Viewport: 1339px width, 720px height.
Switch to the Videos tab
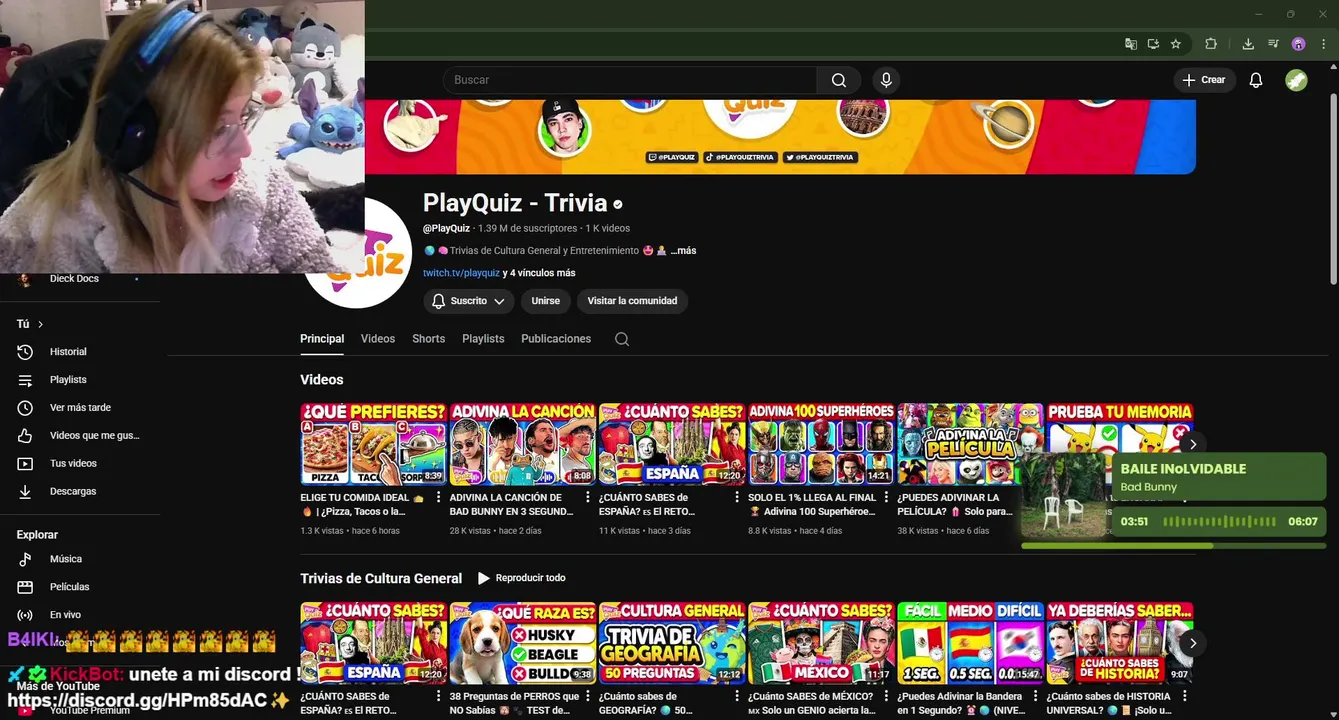(378, 339)
